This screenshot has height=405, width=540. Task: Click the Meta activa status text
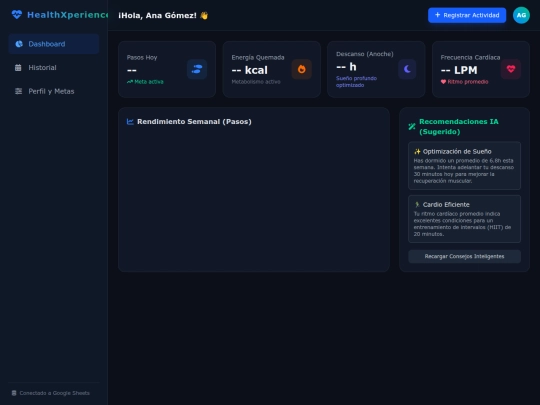[x=149, y=82]
